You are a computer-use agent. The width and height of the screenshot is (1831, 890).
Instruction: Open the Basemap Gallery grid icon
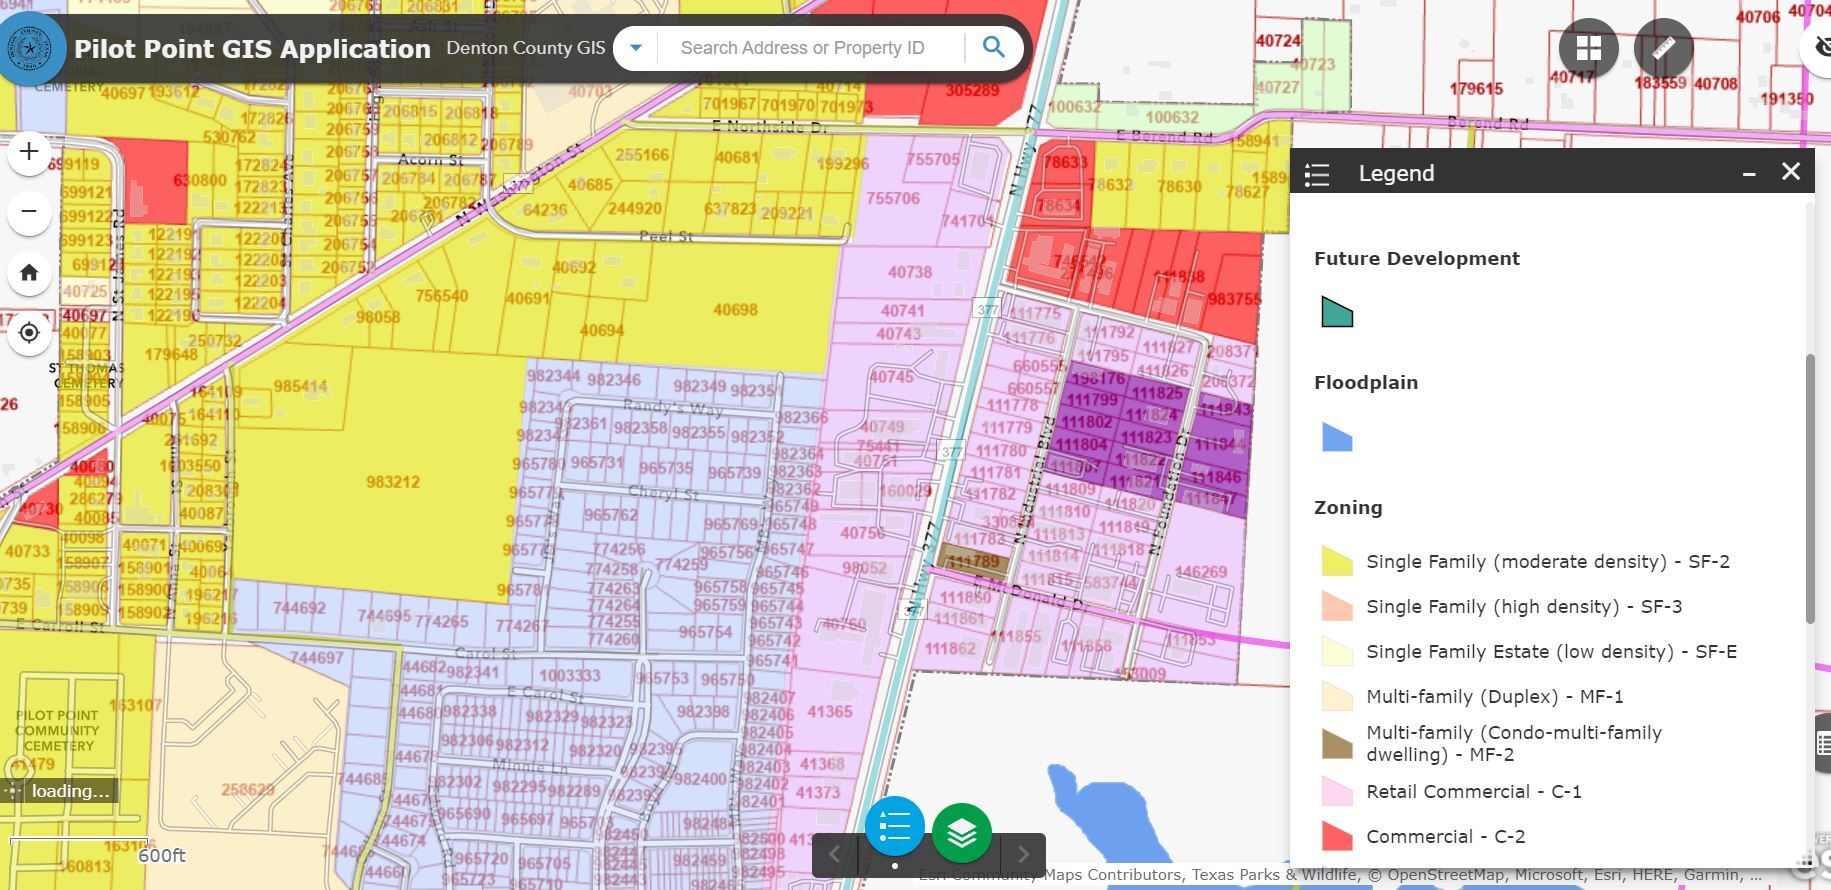(1588, 48)
